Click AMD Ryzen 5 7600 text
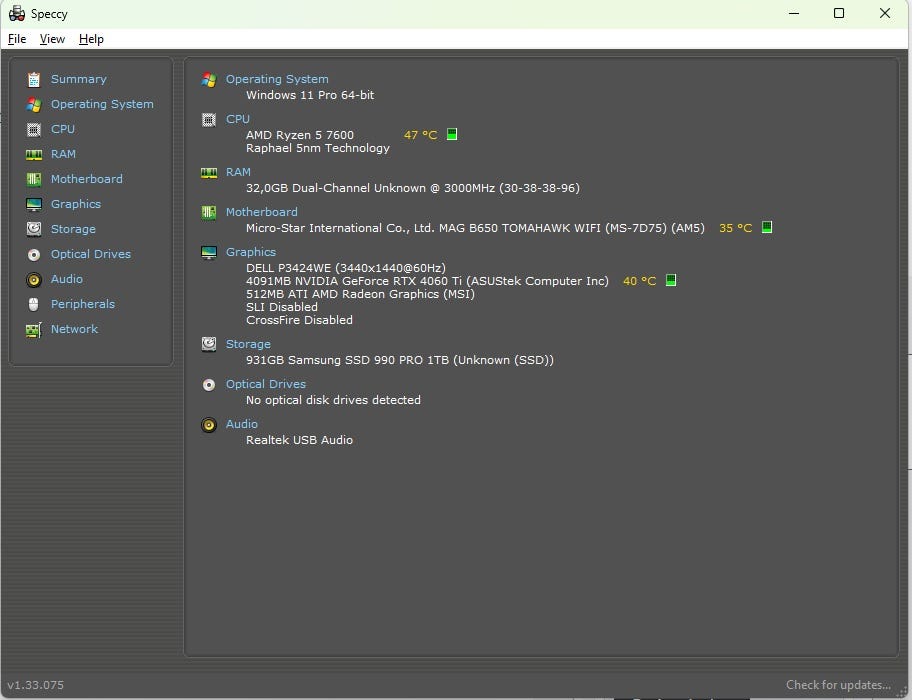This screenshot has width=912, height=700. [300, 135]
